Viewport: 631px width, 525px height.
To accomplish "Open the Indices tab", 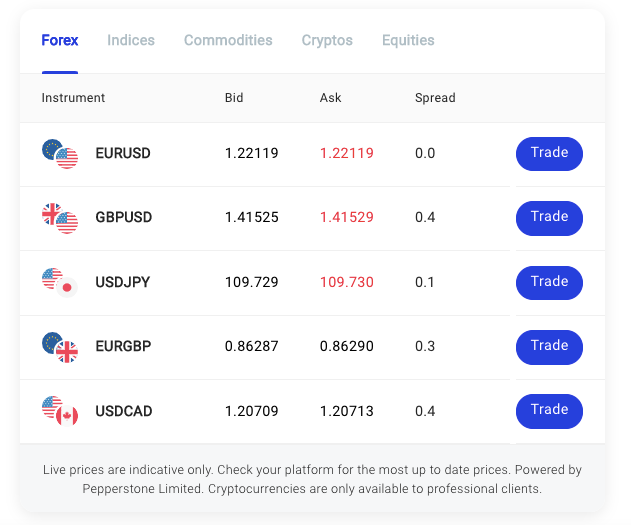I will 131,41.
